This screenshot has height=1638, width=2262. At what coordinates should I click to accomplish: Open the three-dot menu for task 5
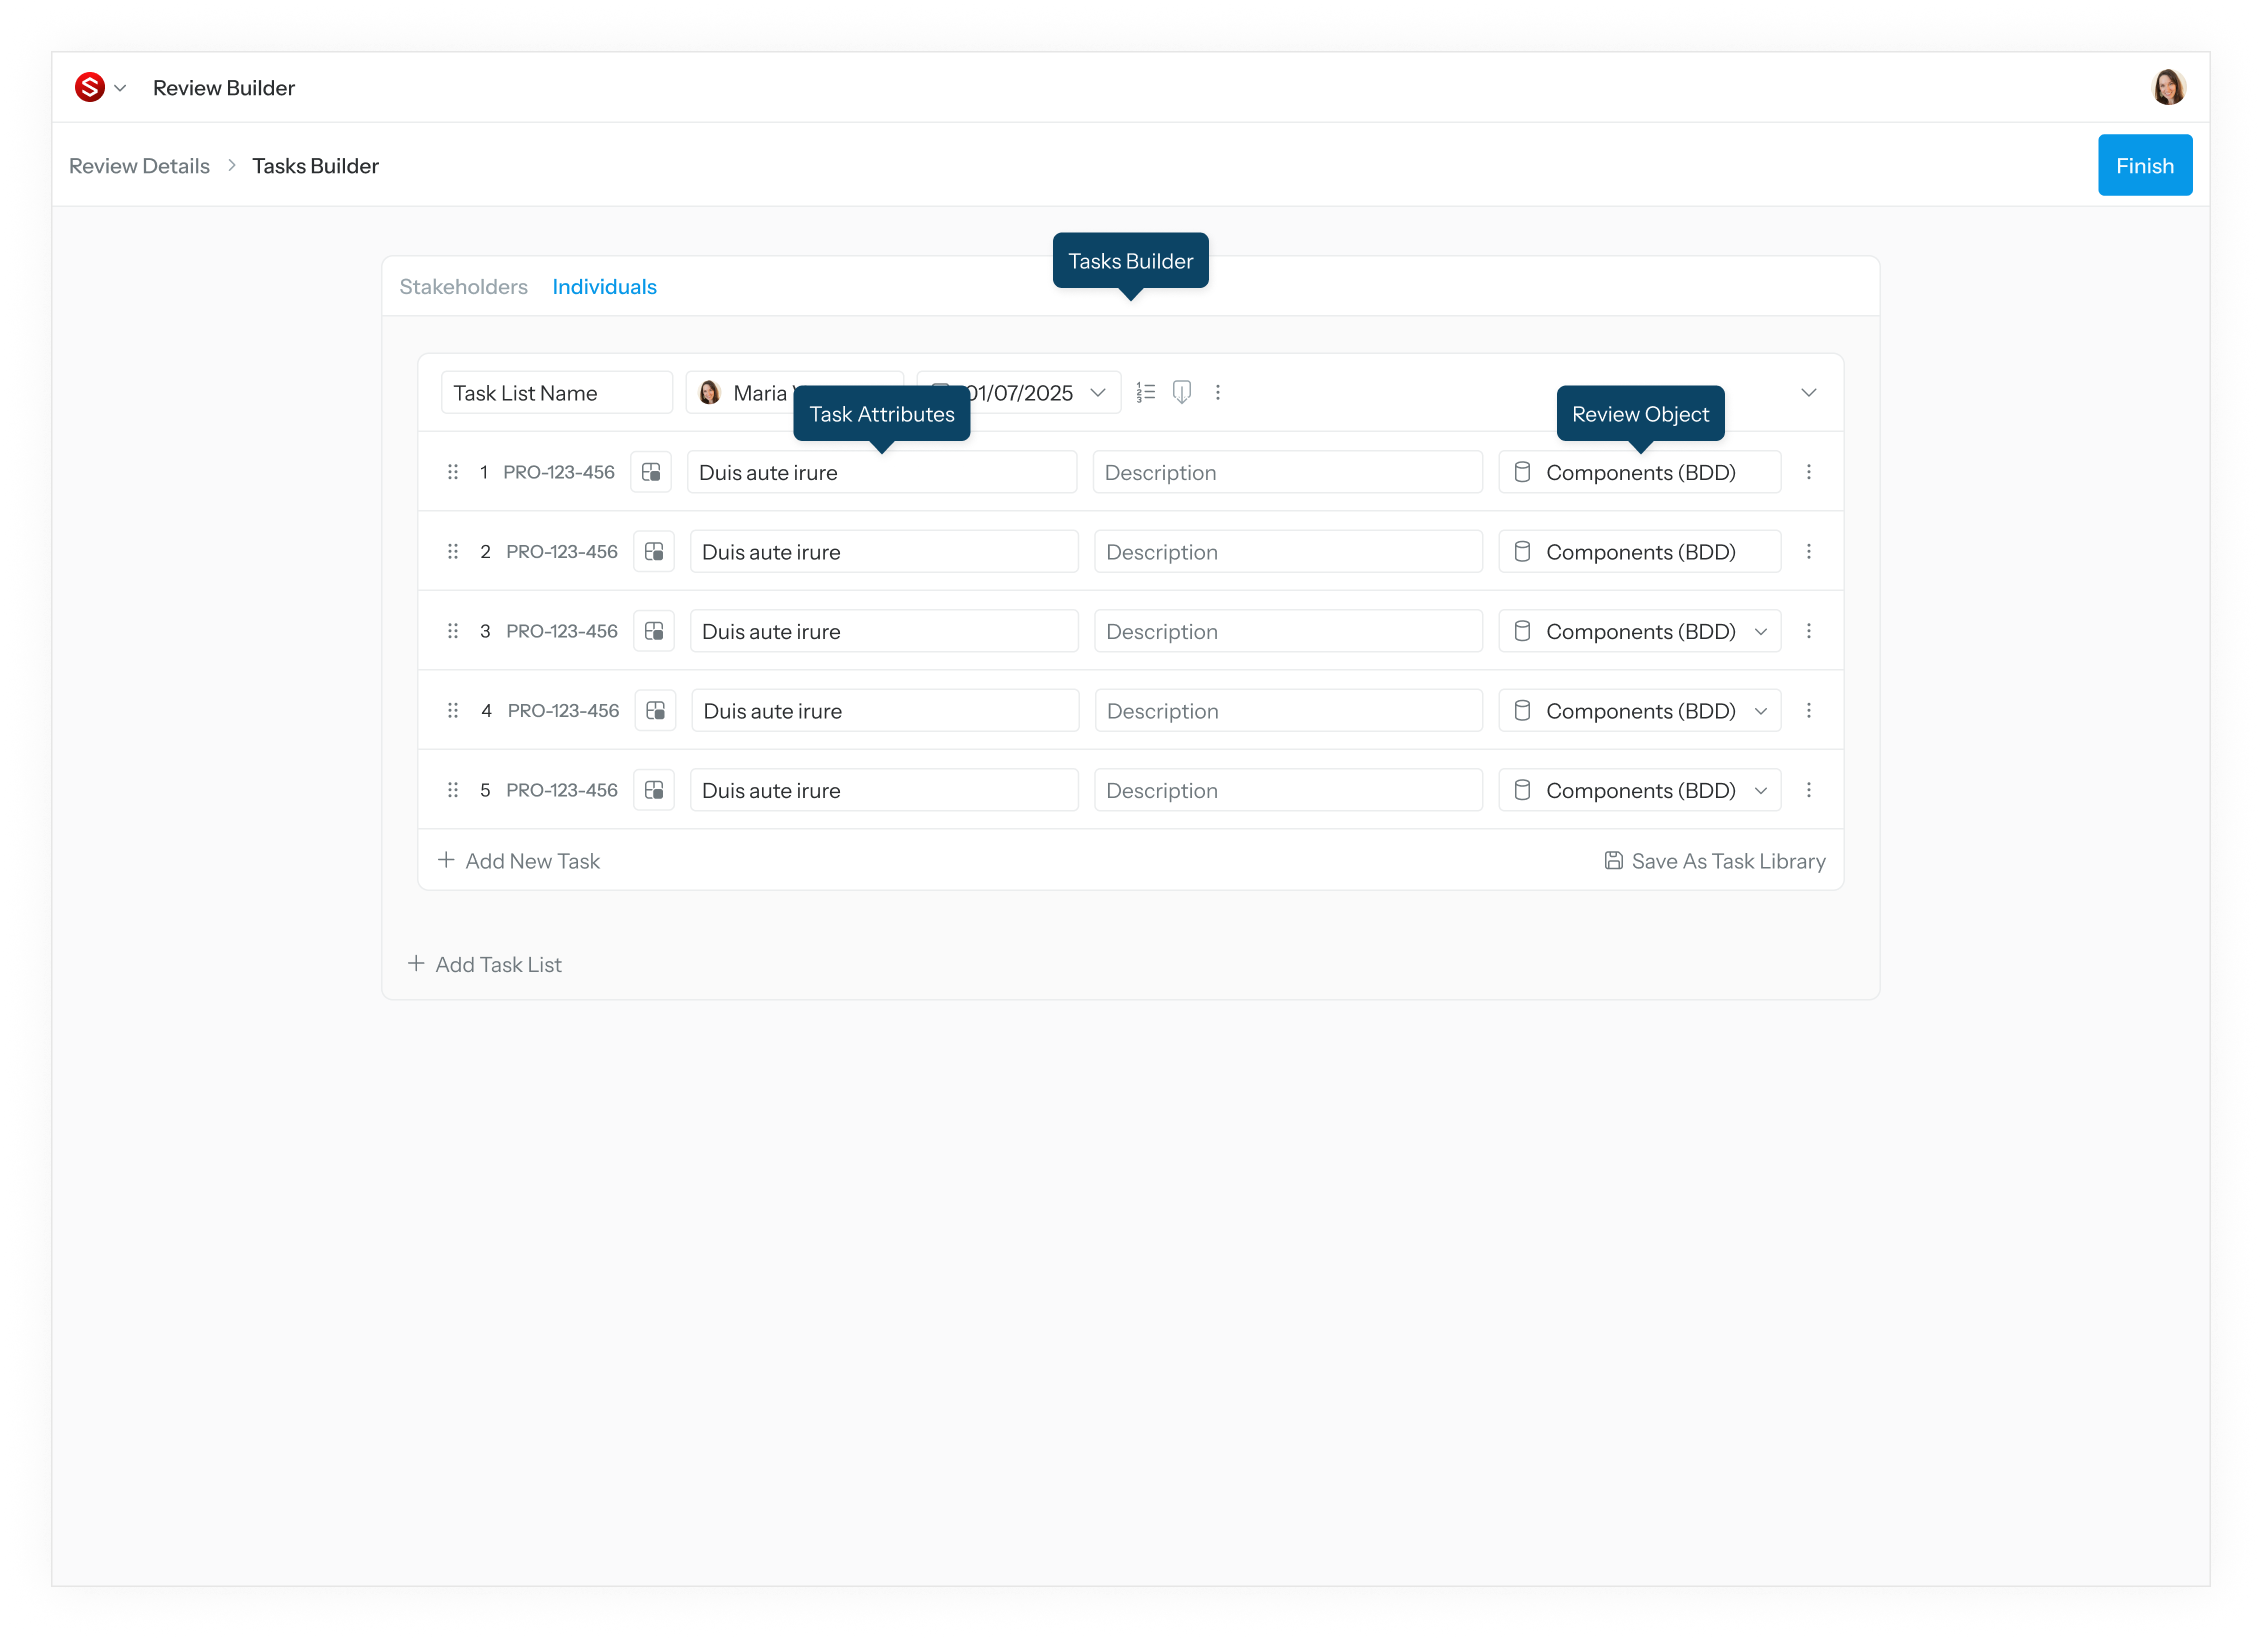click(x=1809, y=790)
